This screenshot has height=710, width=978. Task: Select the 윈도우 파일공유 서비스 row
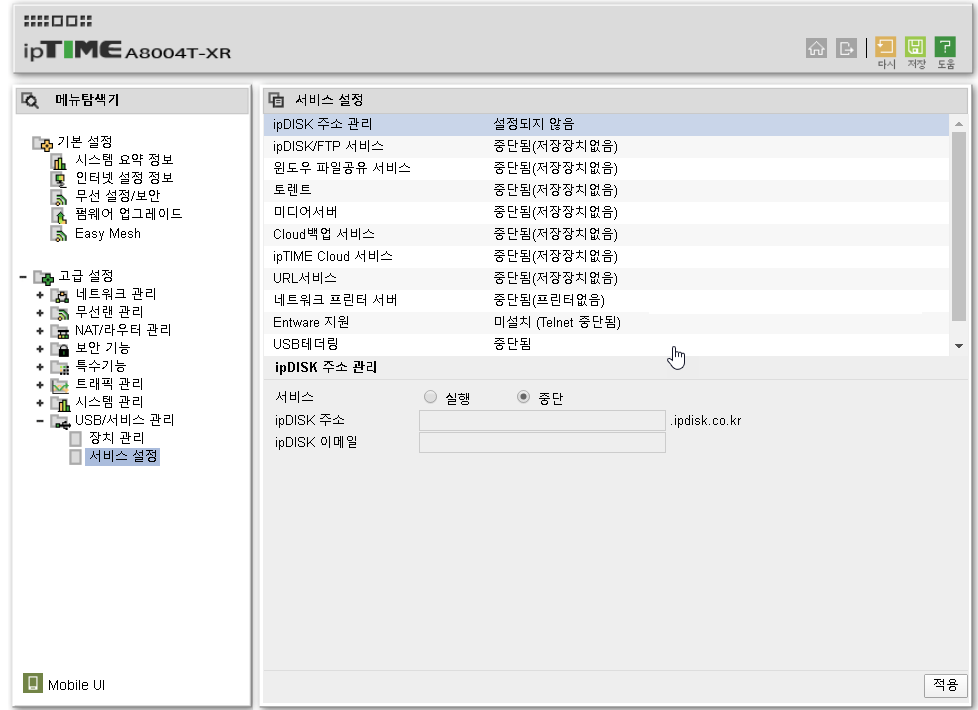pos(606,168)
